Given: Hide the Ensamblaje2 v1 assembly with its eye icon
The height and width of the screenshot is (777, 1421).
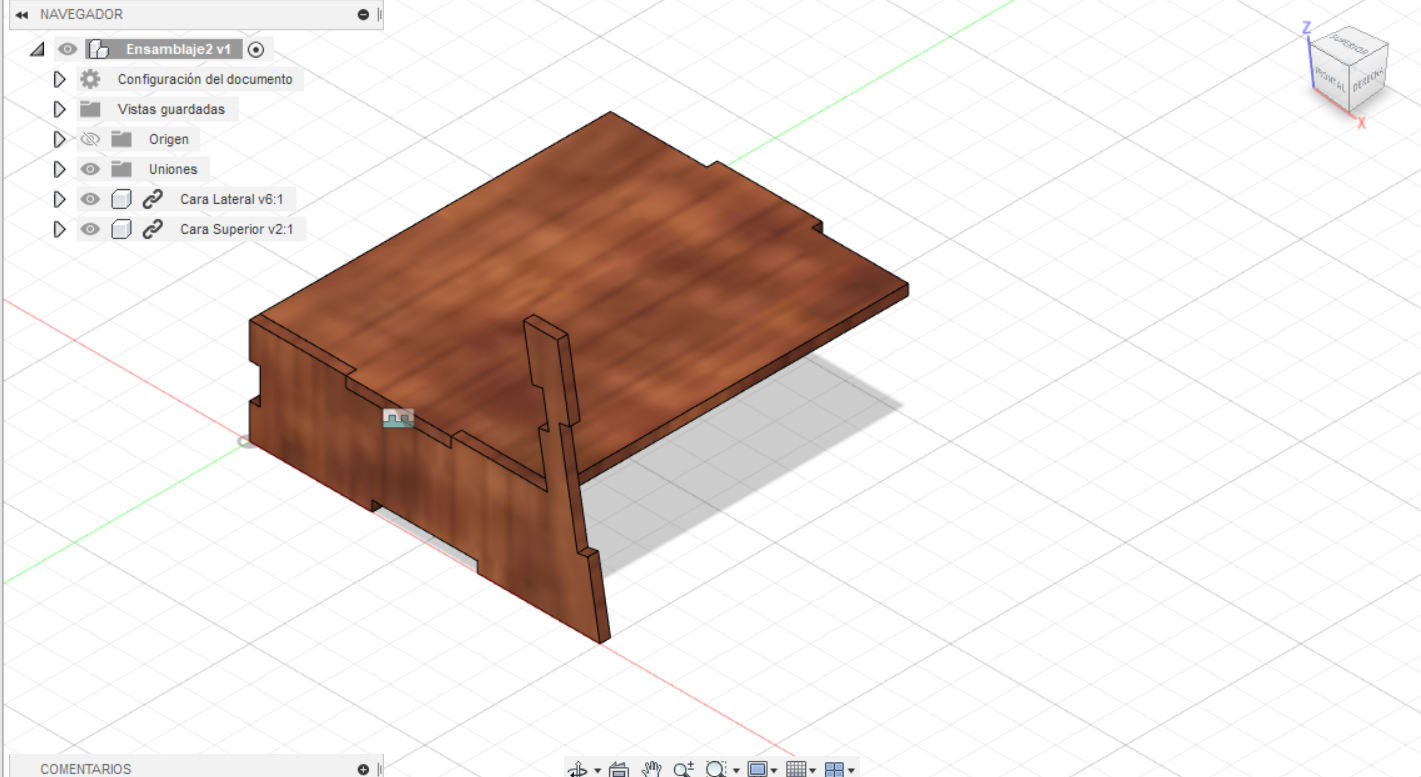Looking at the screenshot, I should pos(68,49).
